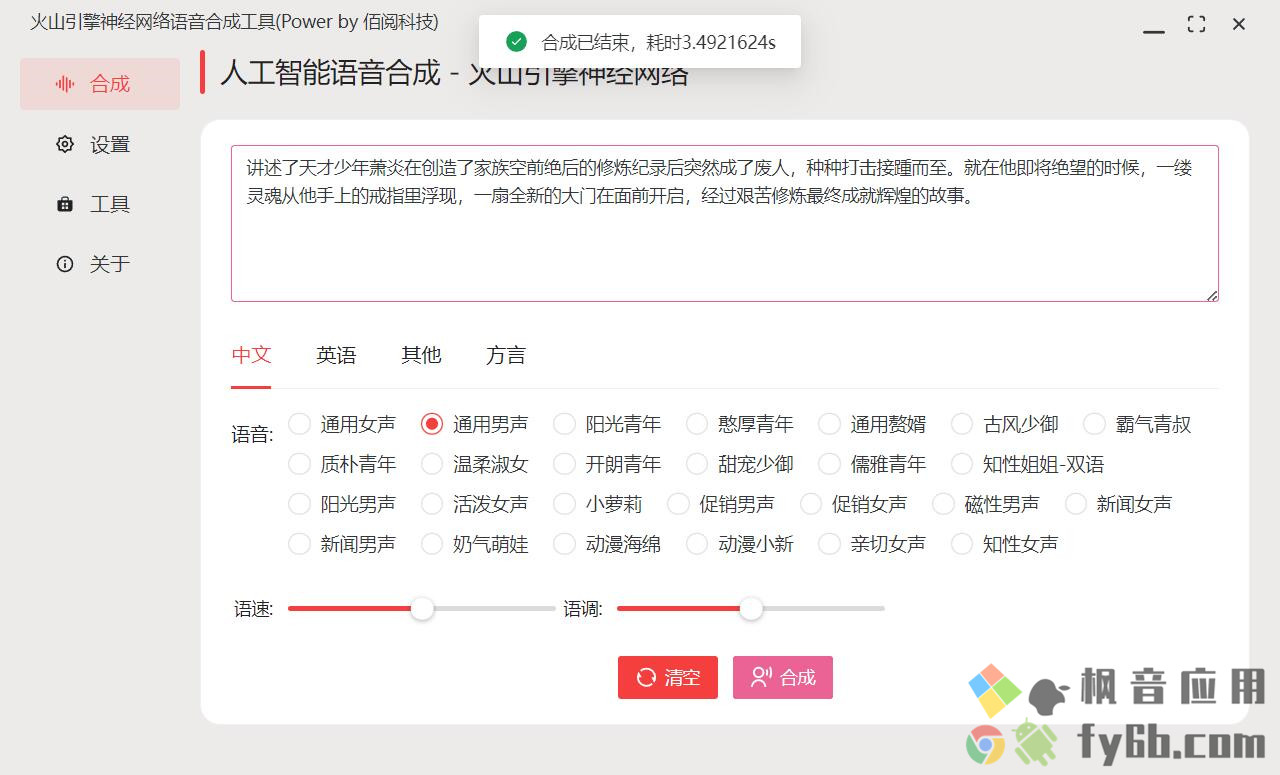Click the refresh icon on the 清空 button
The height and width of the screenshot is (775, 1280).
[646, 677]
